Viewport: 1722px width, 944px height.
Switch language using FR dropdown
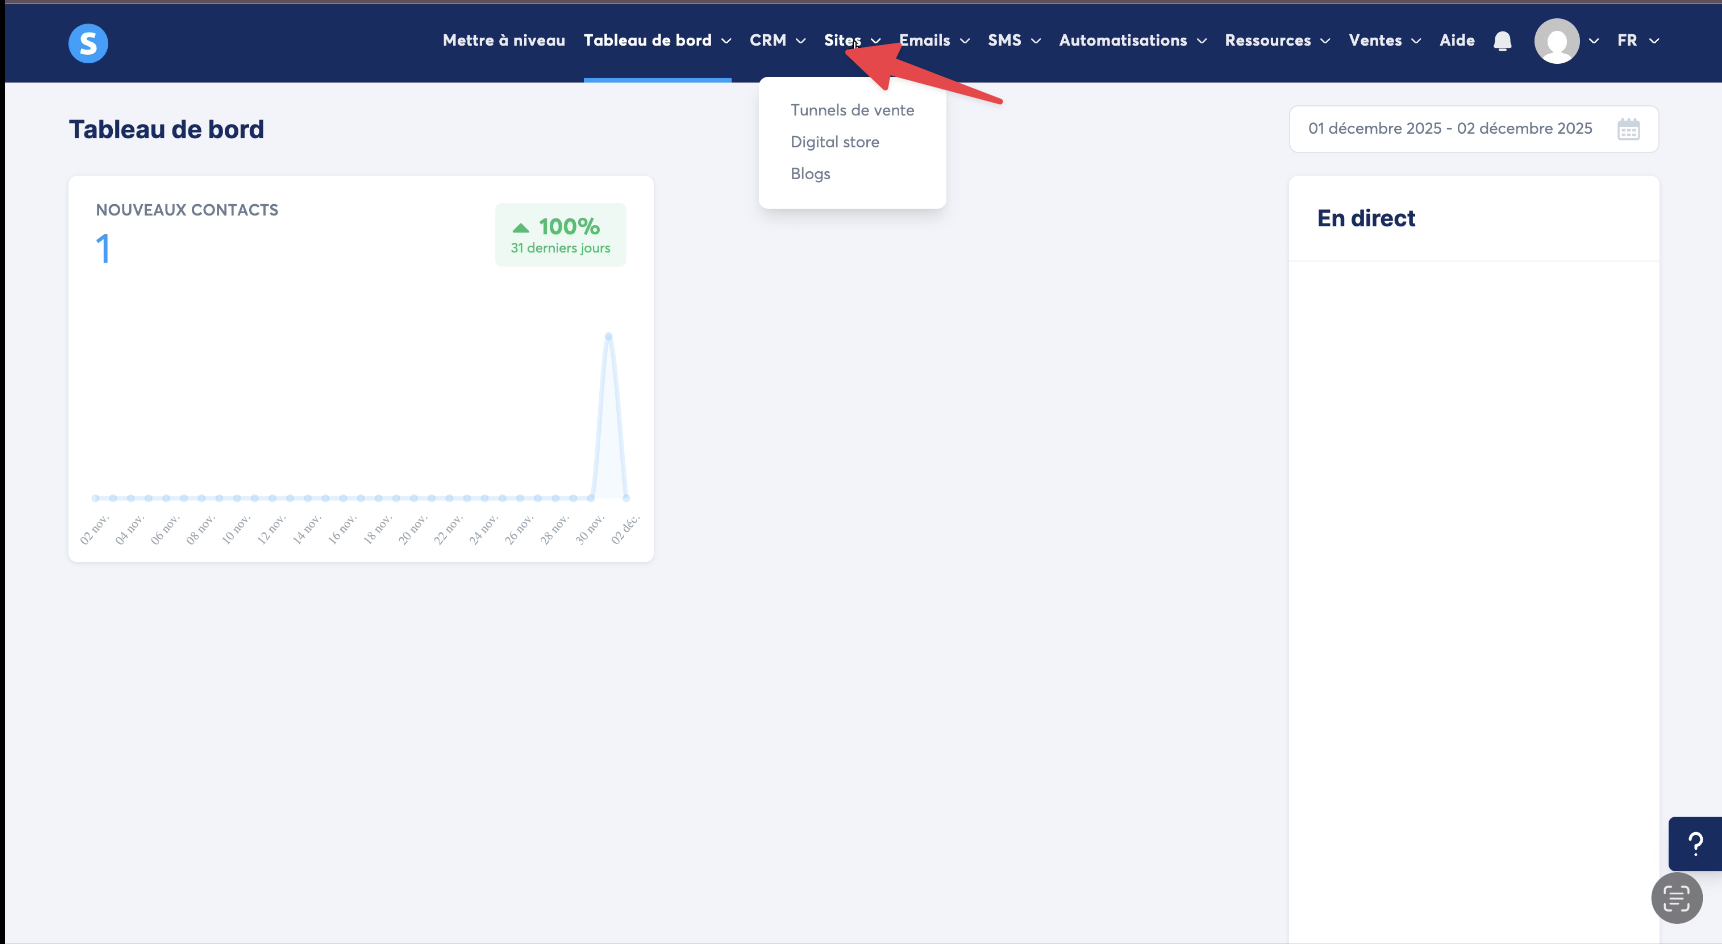coord(1638,41)
